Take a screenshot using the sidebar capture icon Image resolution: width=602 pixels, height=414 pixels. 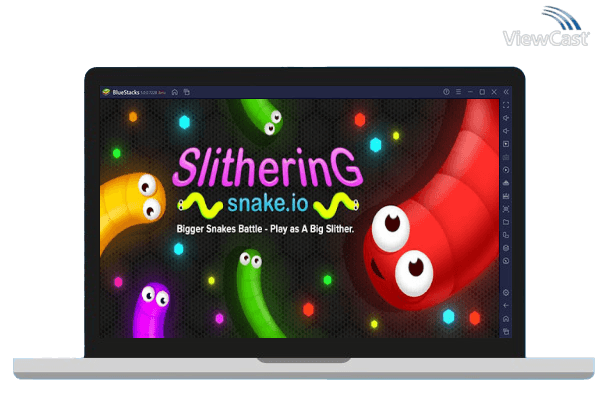tap(506, 209)
